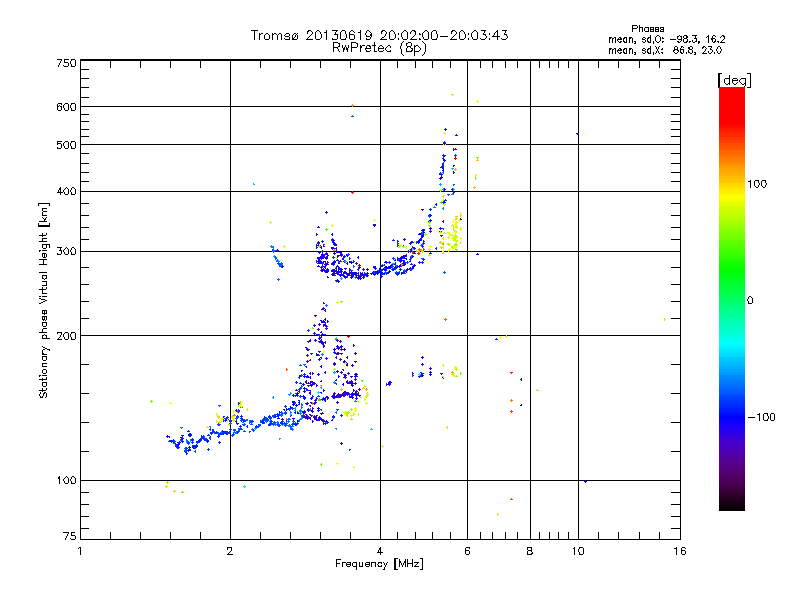This screenshot has width=800, height=600.
Task: Click the Frequency [MHz] axis title
Action: (379, 564)
